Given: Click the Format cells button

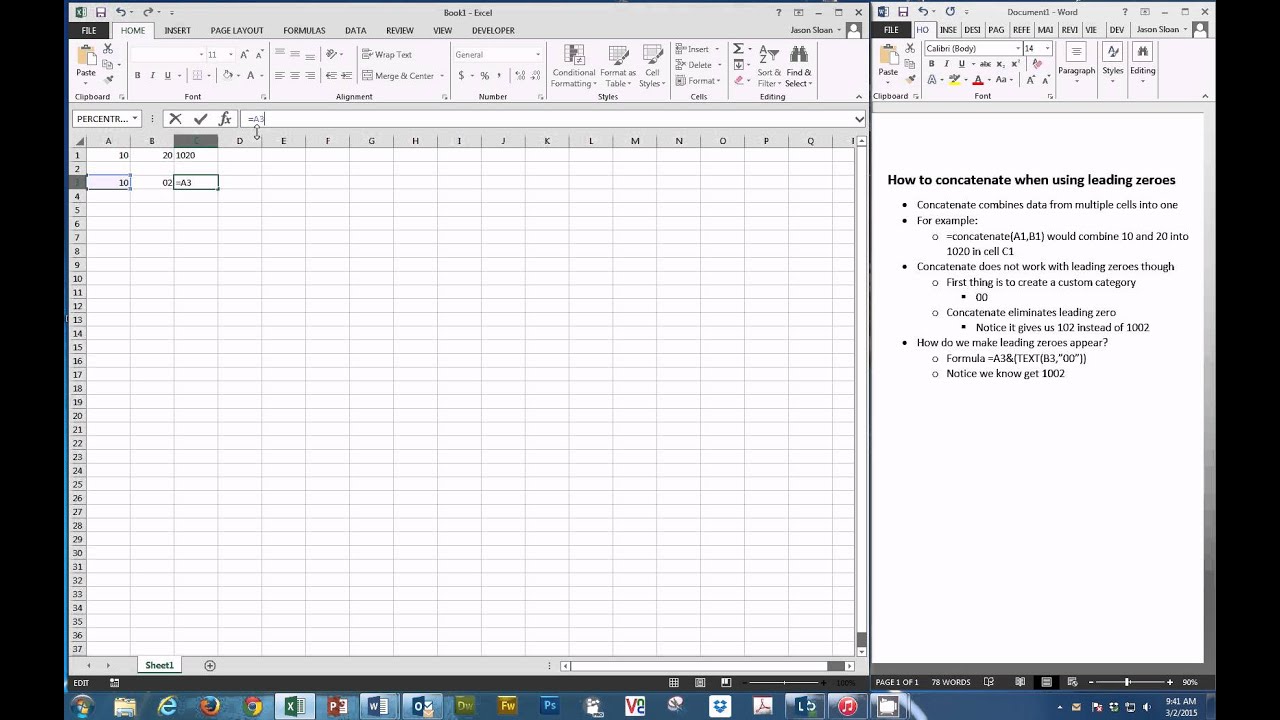Looking at the screenshot, I should click(x=698, y=81).
